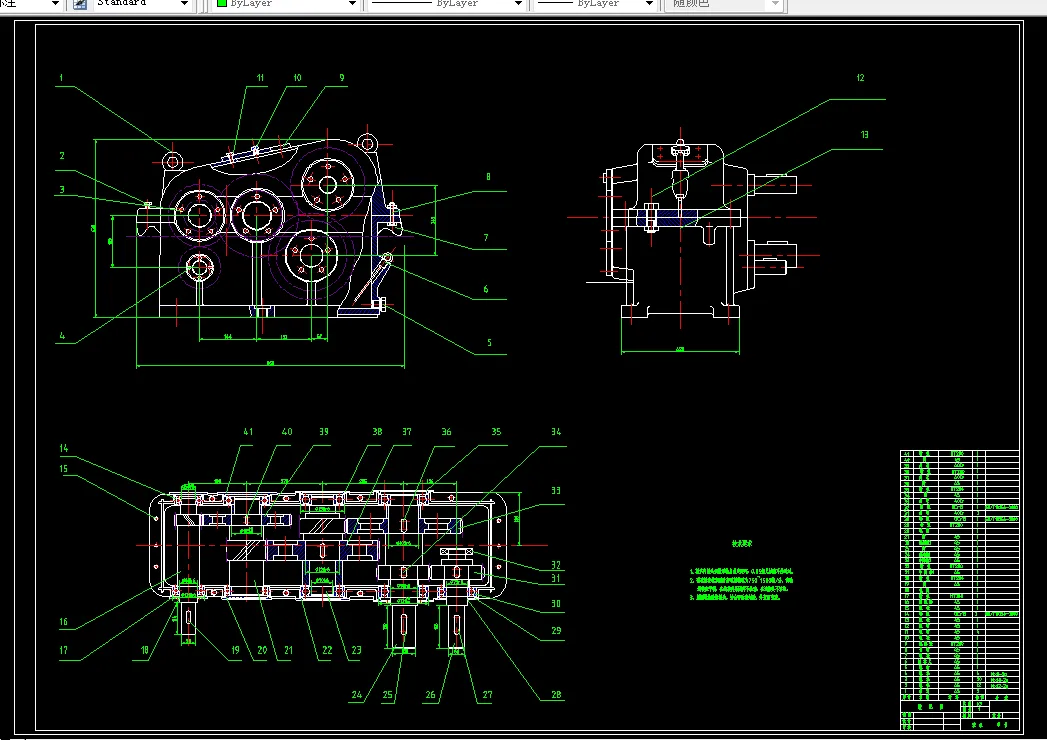Select part balloon label 16

tap(63, 622)
